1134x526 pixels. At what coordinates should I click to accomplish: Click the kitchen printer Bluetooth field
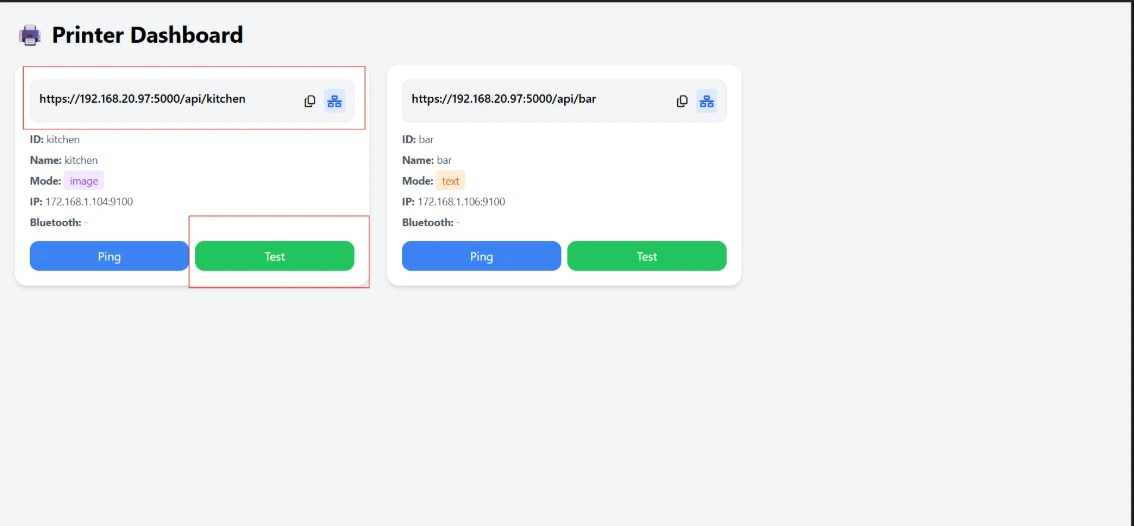pyautogui.click(x=59, y=222)
